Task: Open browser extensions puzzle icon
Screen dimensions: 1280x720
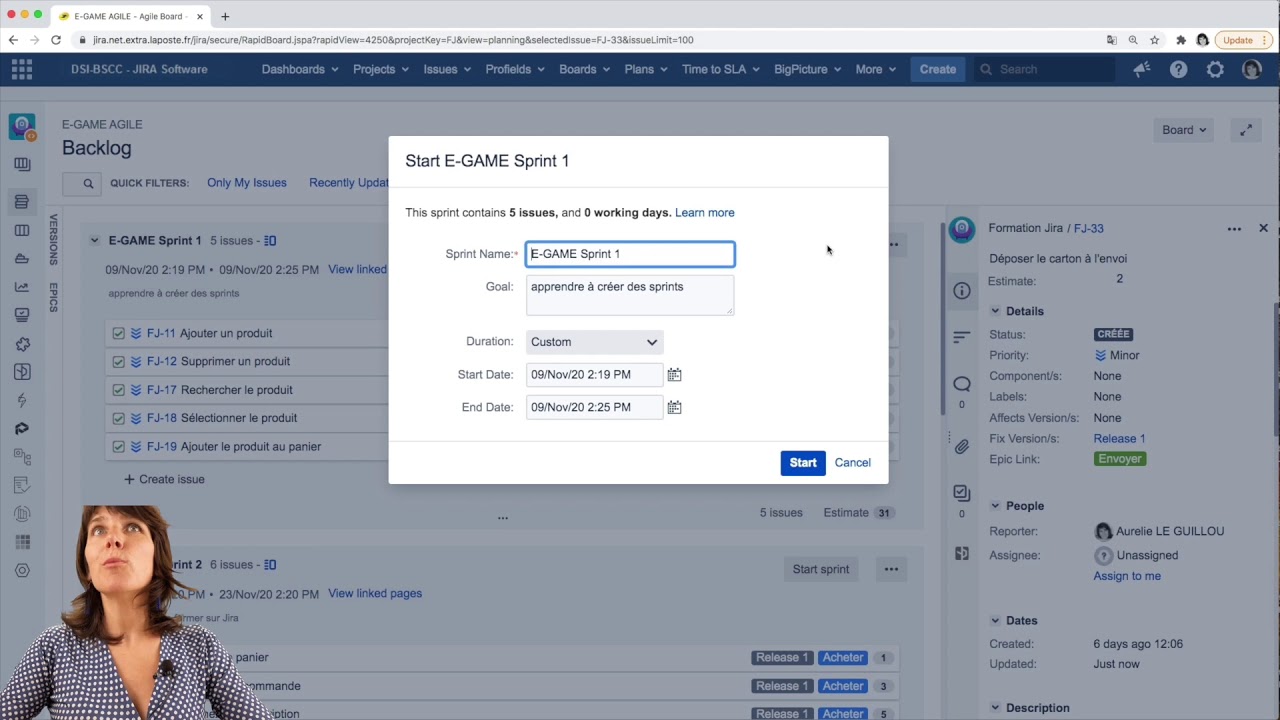Action: click(1180, 40)
